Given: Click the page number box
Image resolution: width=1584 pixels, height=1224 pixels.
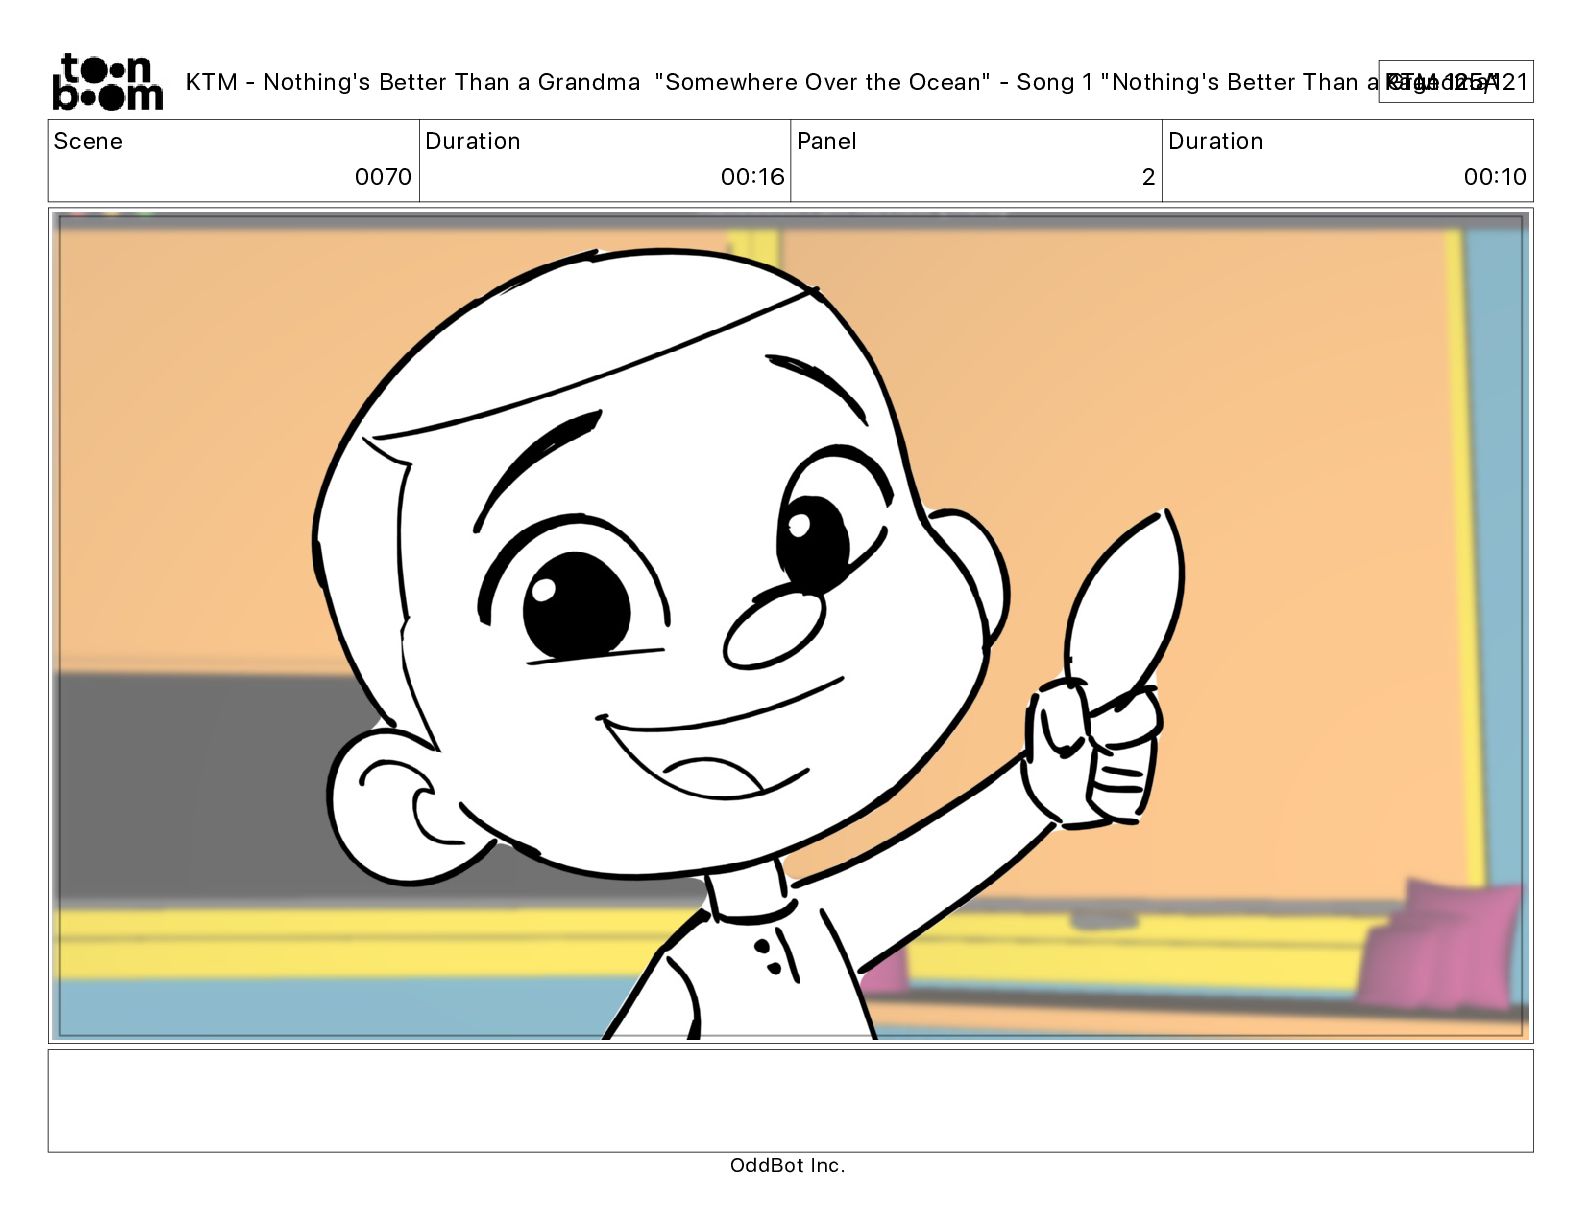Looking at the screenshot, I should pyautogui.click(x=1455, y=82).
